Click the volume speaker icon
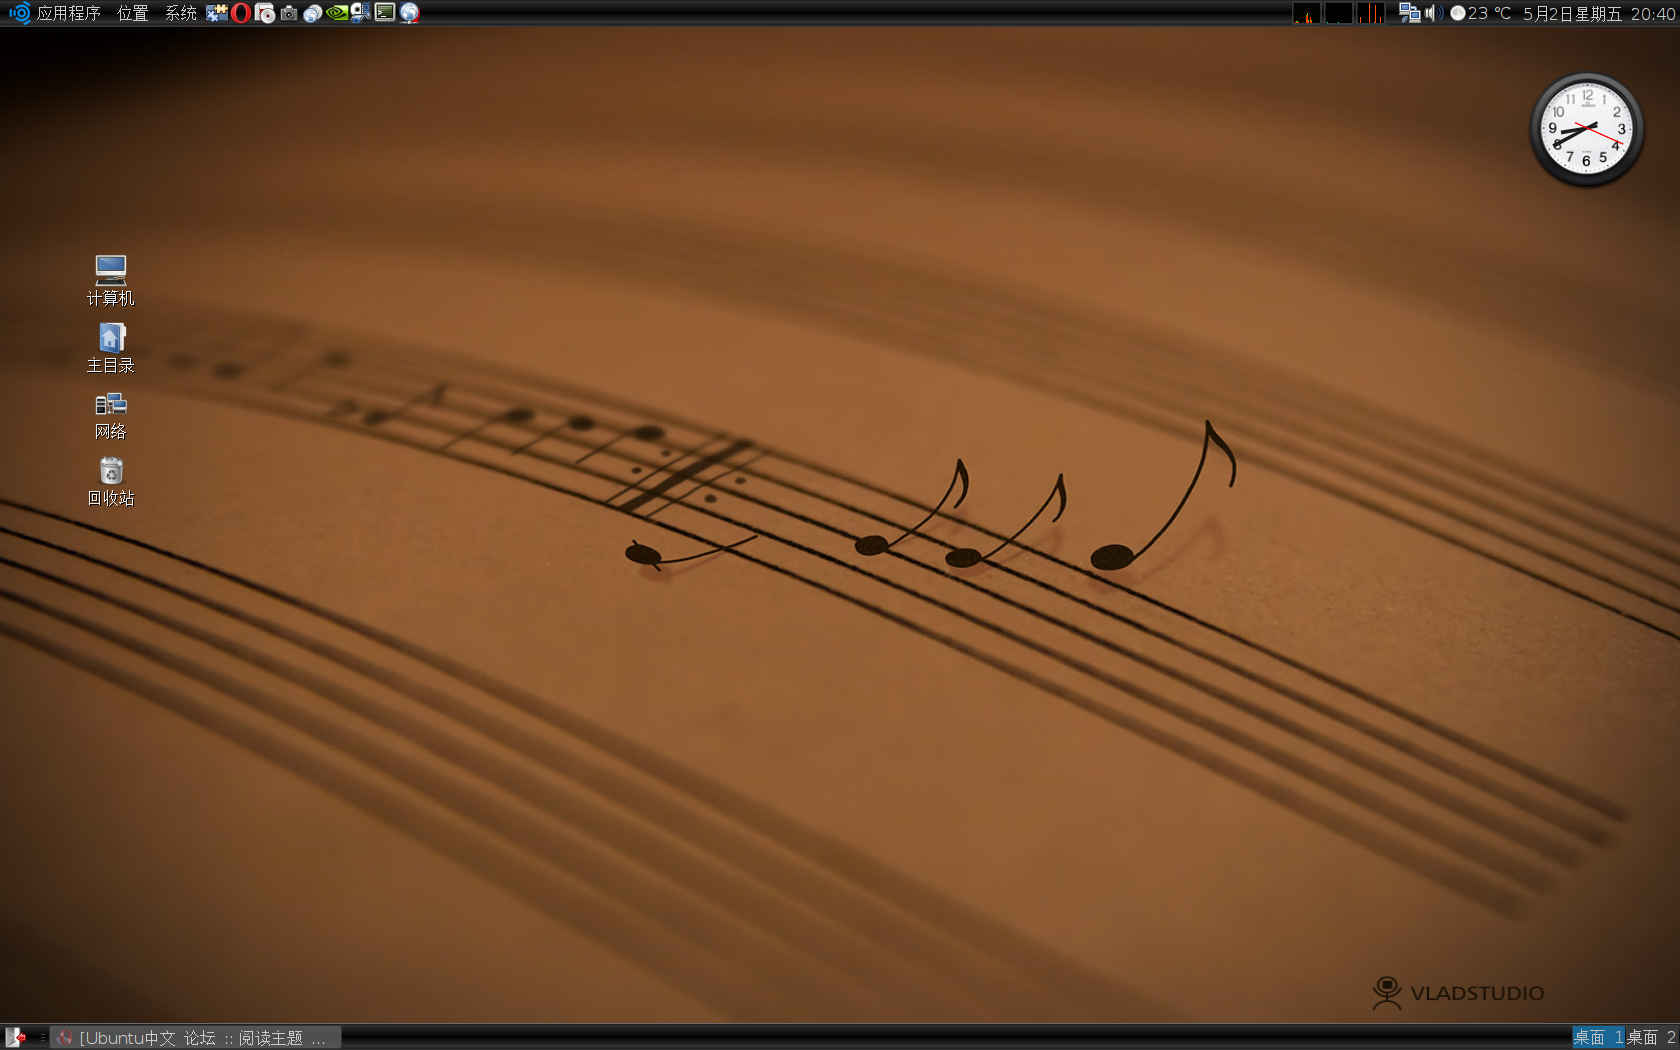The width and height of the screenshot is (1680, 1050). point(1433,13)
